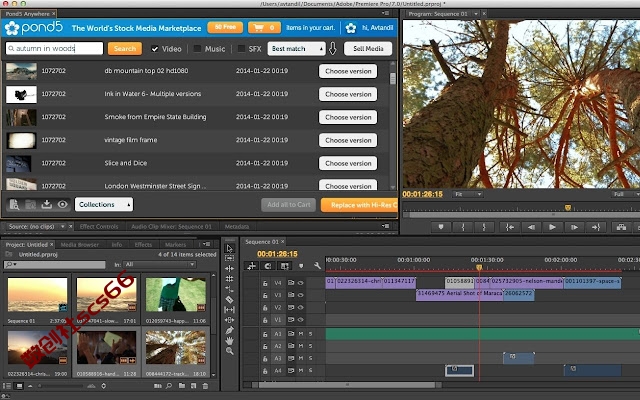Open timeline display settings wrench
The height and width of the screenshot is (400, 640).
coord(317,266)
